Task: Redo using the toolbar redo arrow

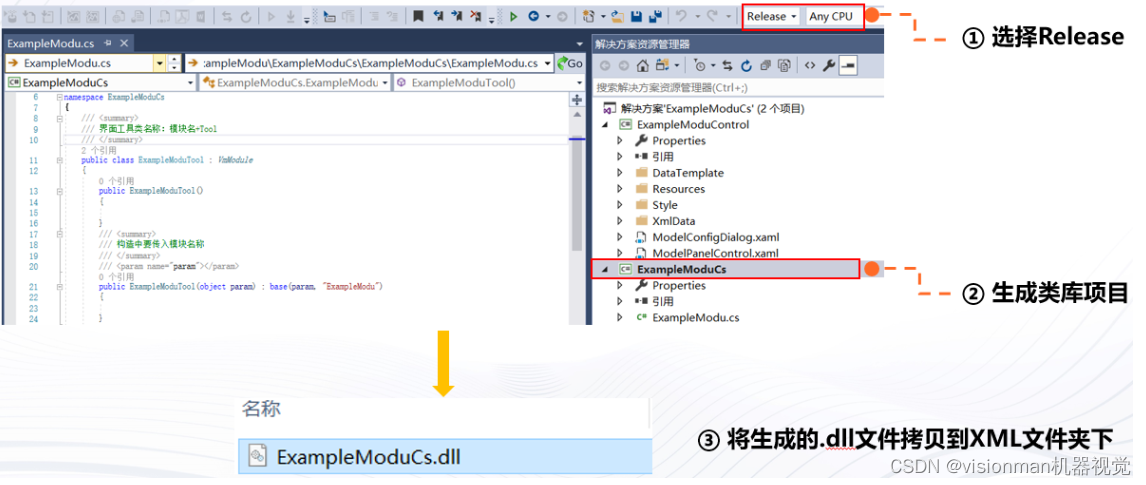Action: (x=712, y=16)
